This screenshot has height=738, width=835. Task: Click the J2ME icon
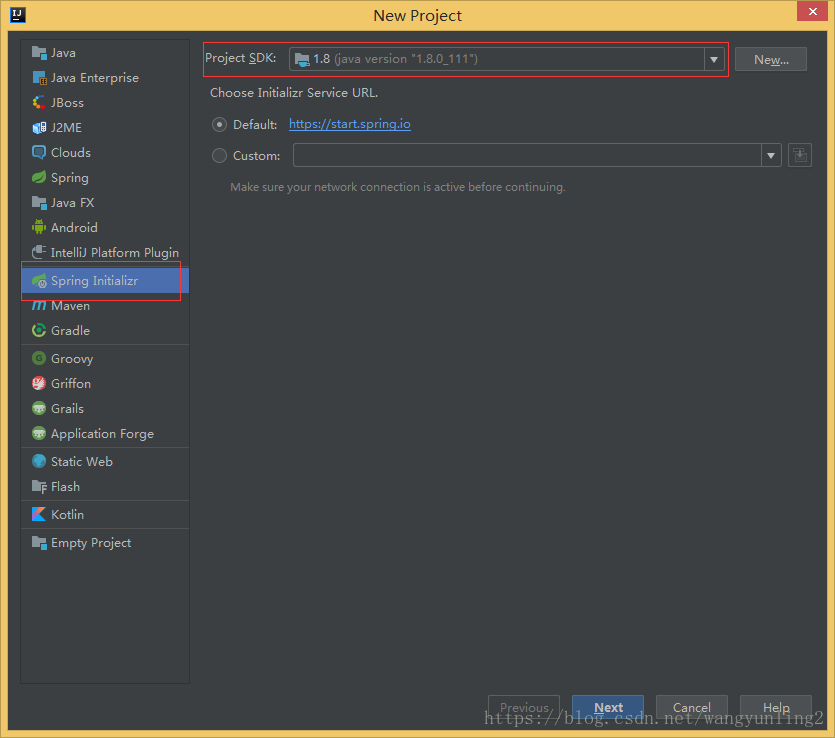tap(39, 128)
